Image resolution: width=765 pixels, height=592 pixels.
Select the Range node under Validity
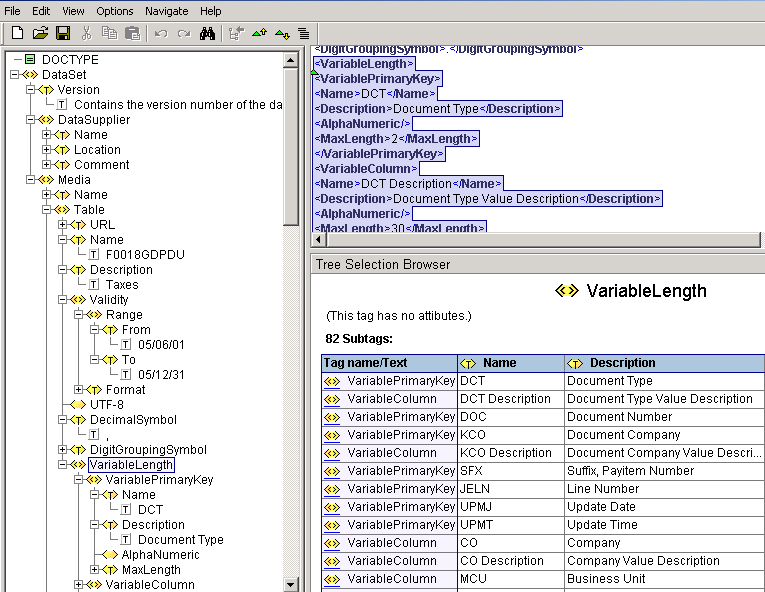pos(124,315)
